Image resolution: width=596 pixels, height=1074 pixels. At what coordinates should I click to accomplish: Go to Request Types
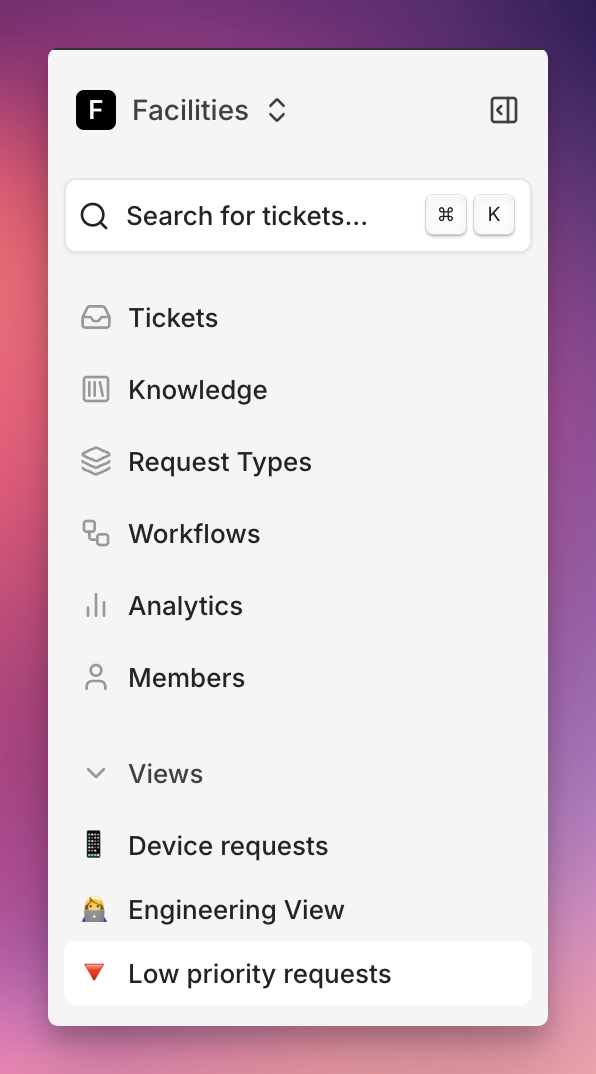298,462
